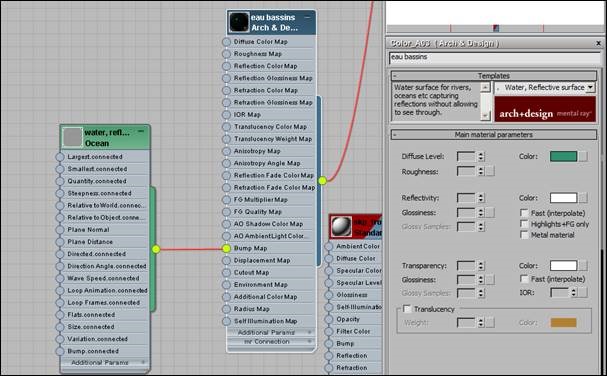Click the Roughness map shortcut button
Screen dimensions: 607x376
point(490,171)
